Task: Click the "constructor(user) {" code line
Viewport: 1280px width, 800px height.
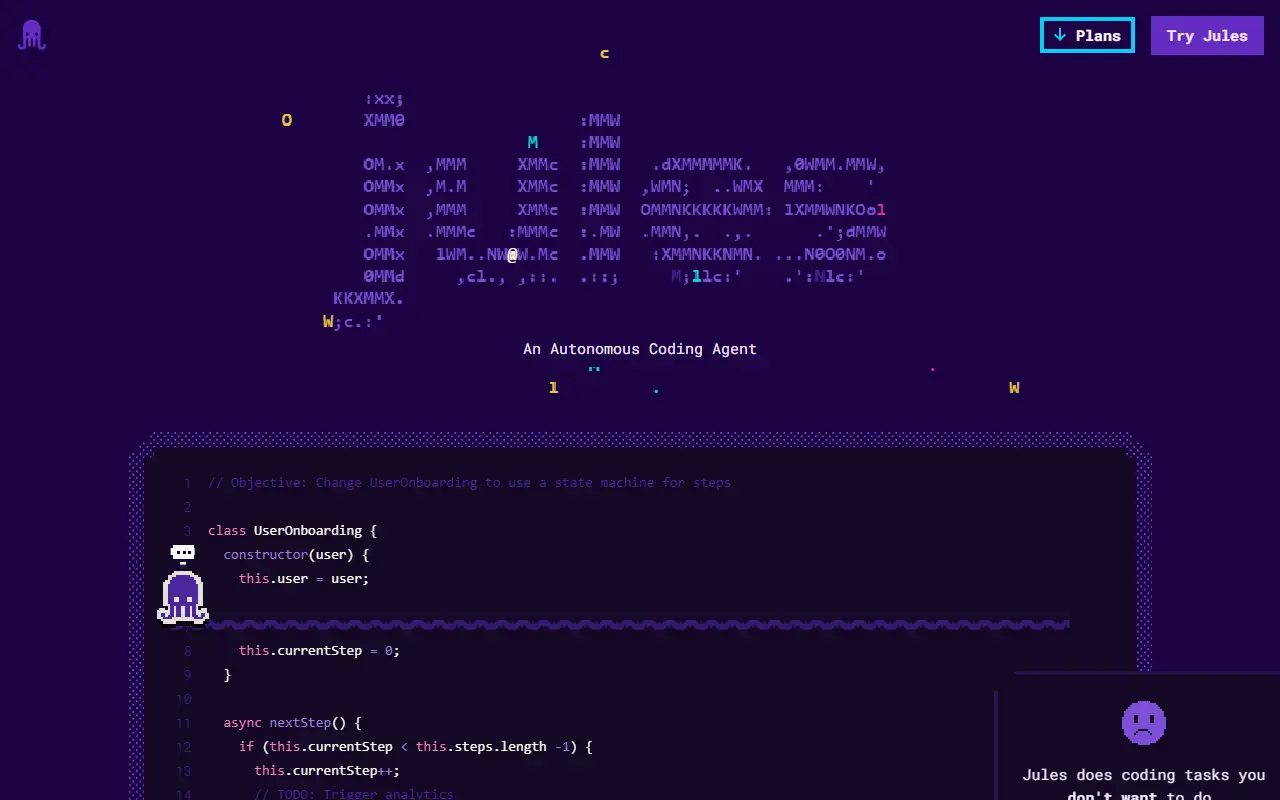Action: [296, 554]
